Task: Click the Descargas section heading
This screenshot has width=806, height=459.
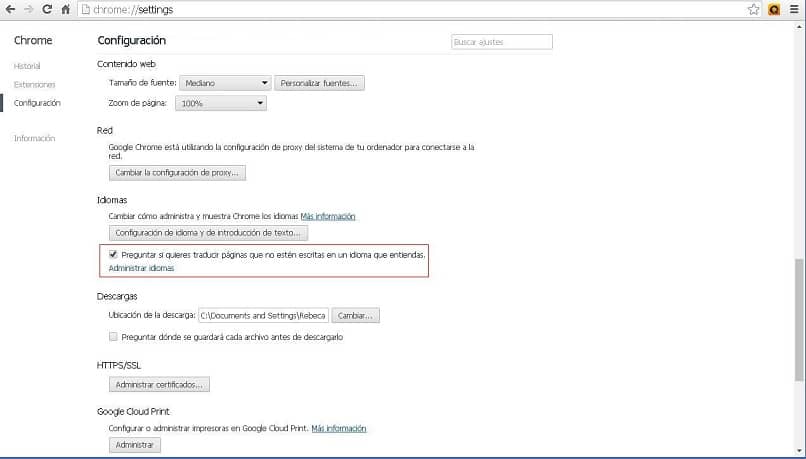Action: point(117,297)
